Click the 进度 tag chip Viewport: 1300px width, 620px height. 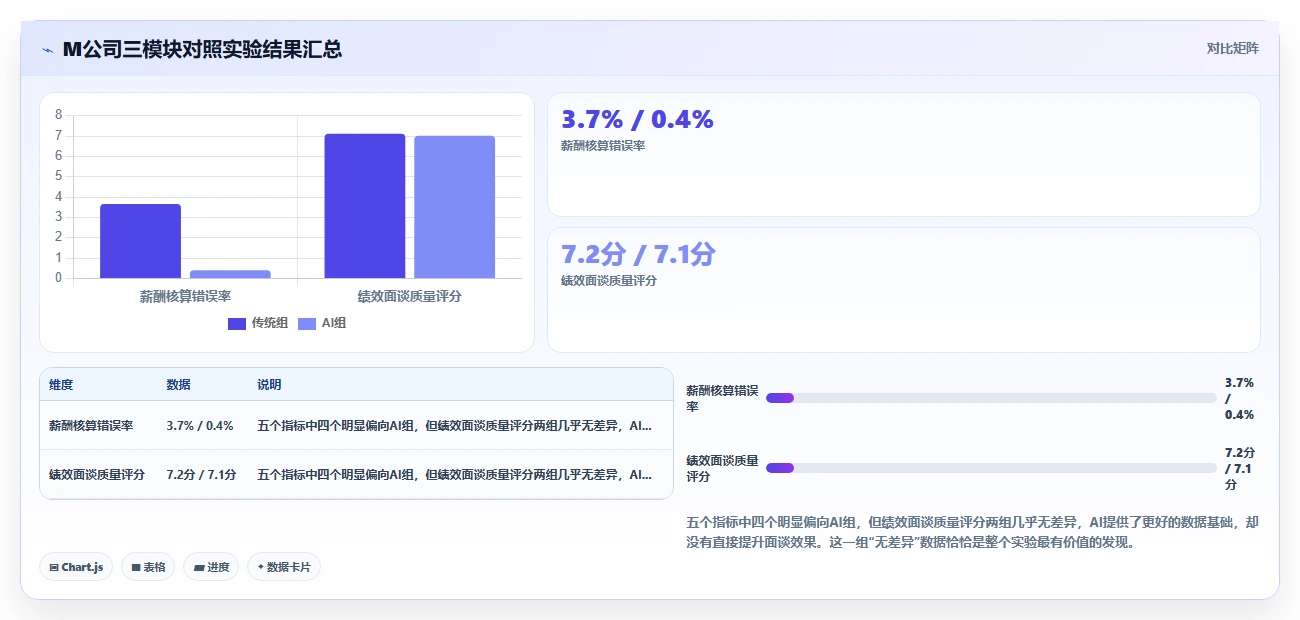click(211, 567)
